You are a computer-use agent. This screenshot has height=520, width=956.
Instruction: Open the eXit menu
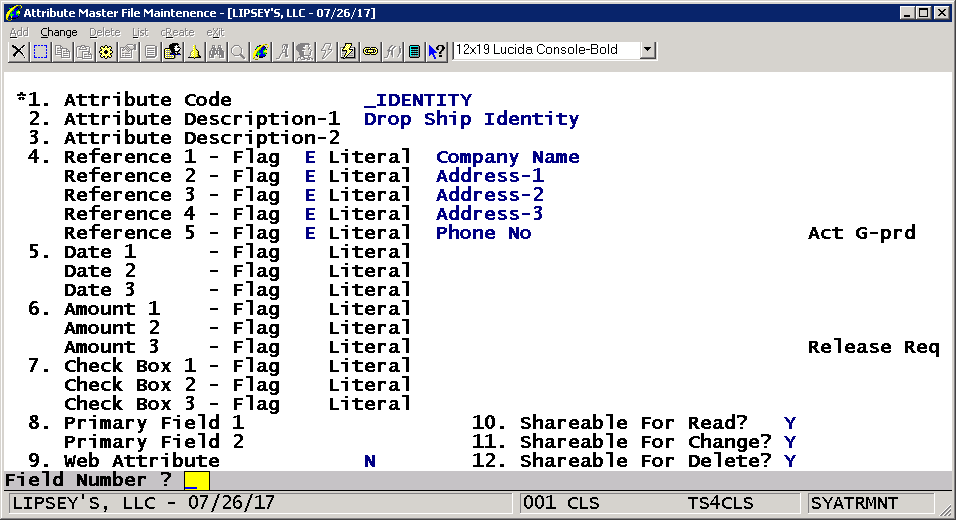point(215,32)
